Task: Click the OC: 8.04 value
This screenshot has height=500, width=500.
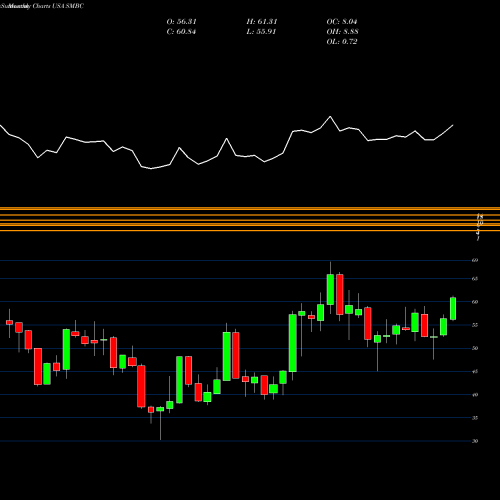Action: (x=342, y=22)
